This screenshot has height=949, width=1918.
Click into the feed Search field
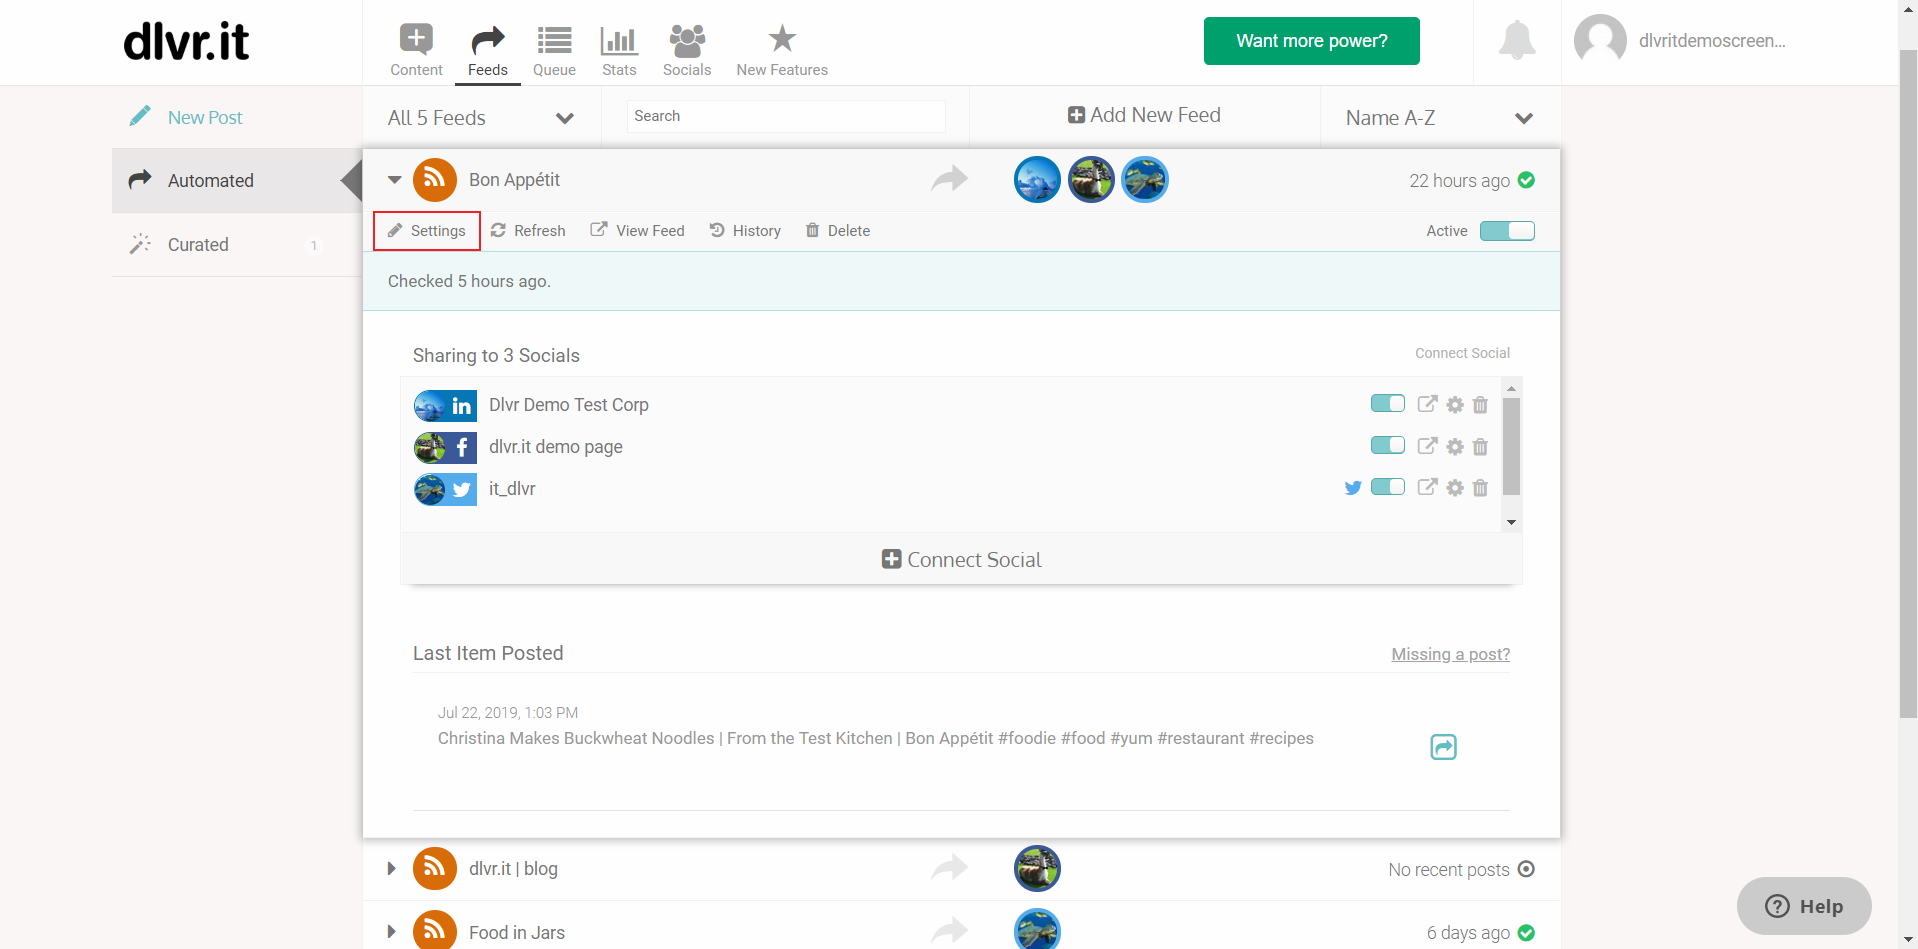click(786, 116)
